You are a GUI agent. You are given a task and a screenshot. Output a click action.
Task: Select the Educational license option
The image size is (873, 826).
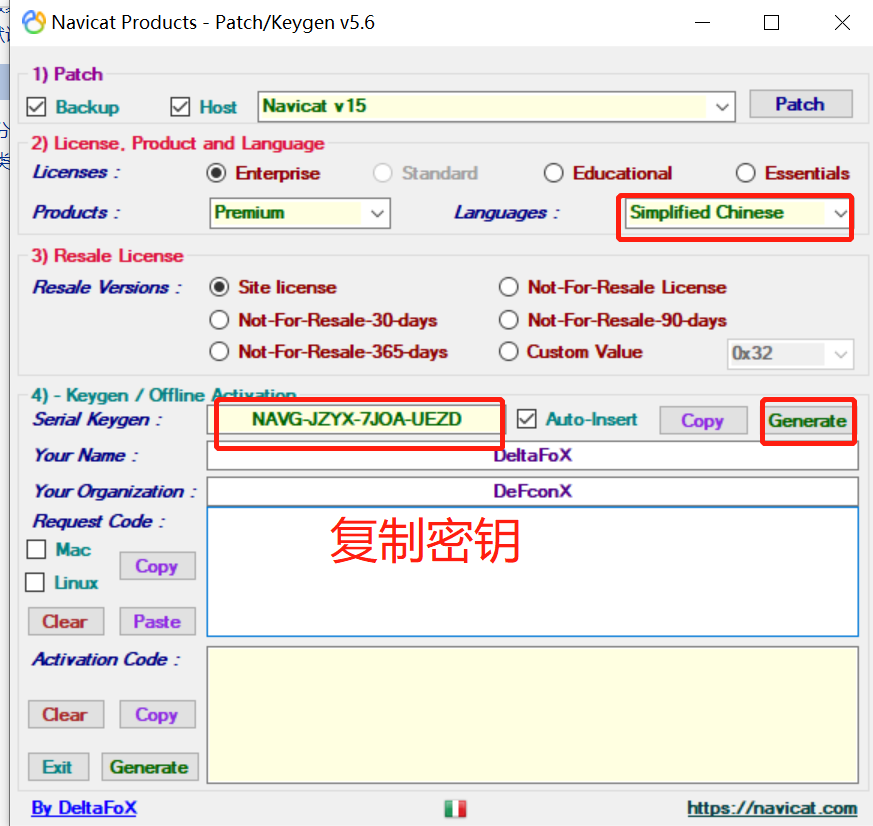click(553, 173)
